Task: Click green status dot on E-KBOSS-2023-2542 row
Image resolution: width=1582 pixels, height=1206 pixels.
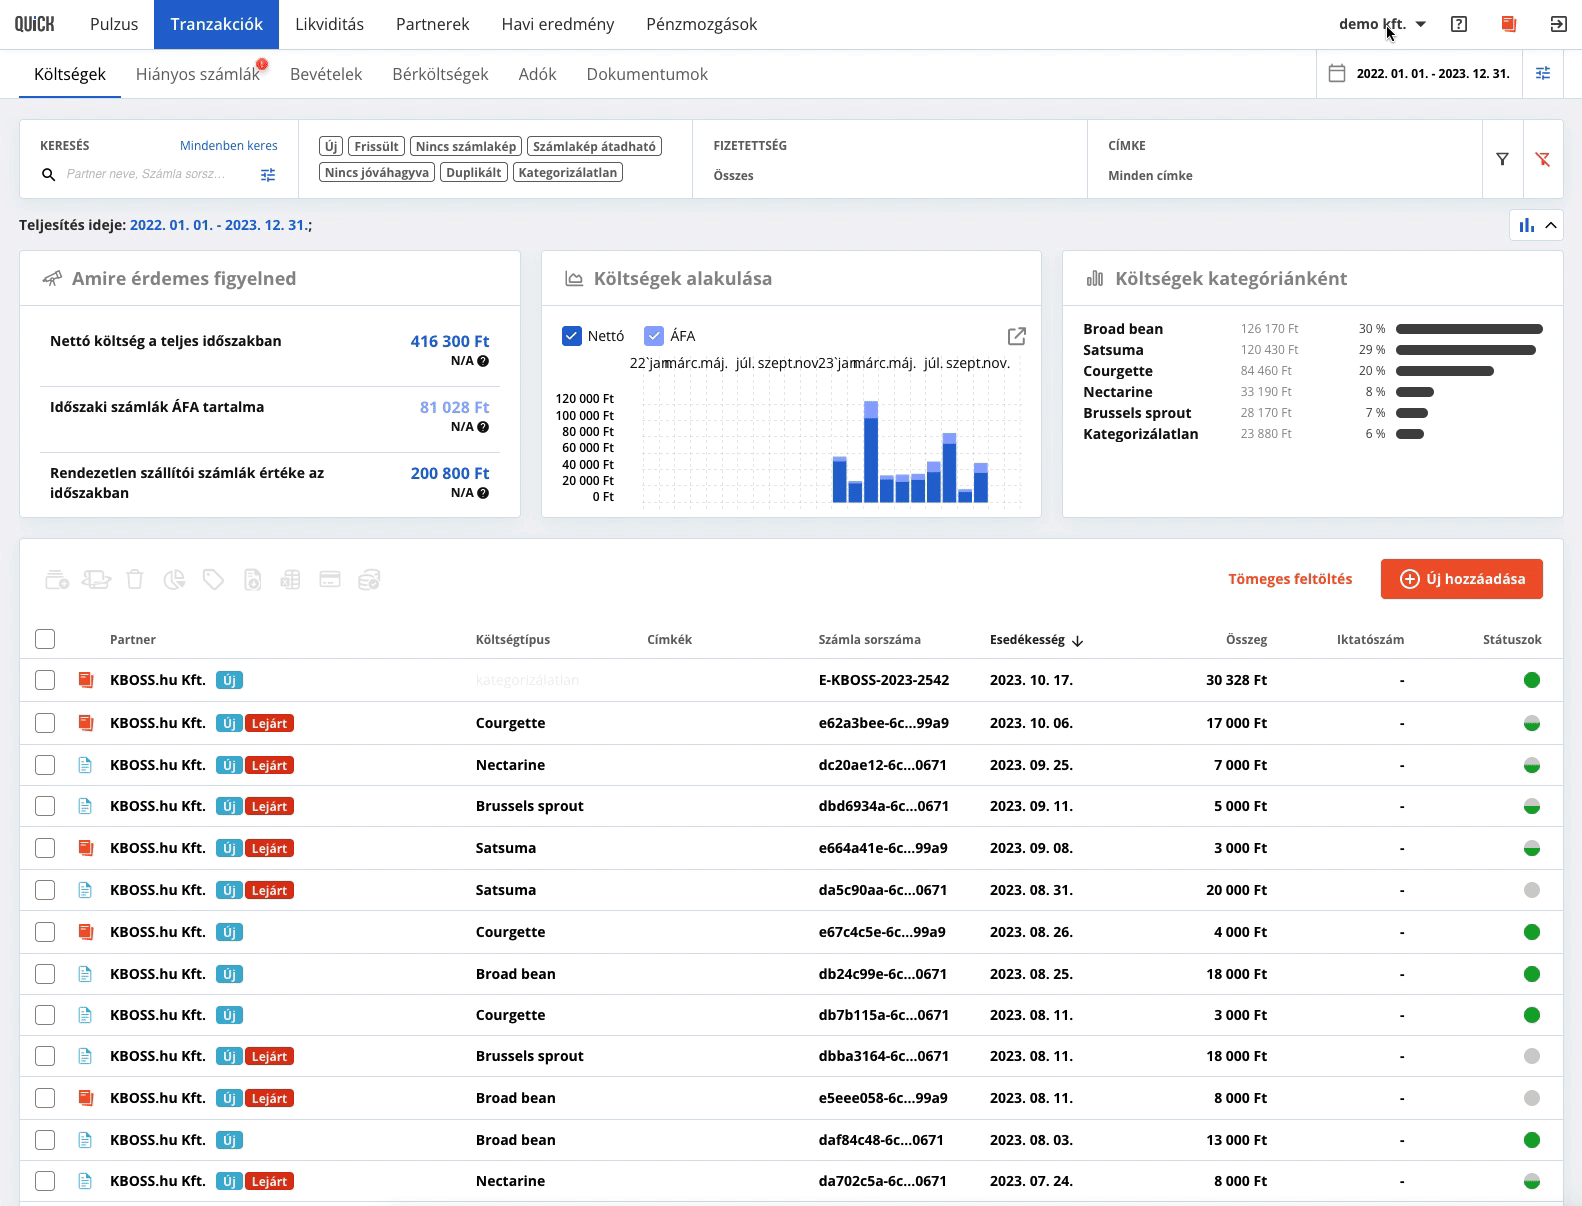Action: click(x=1531, y=680)
